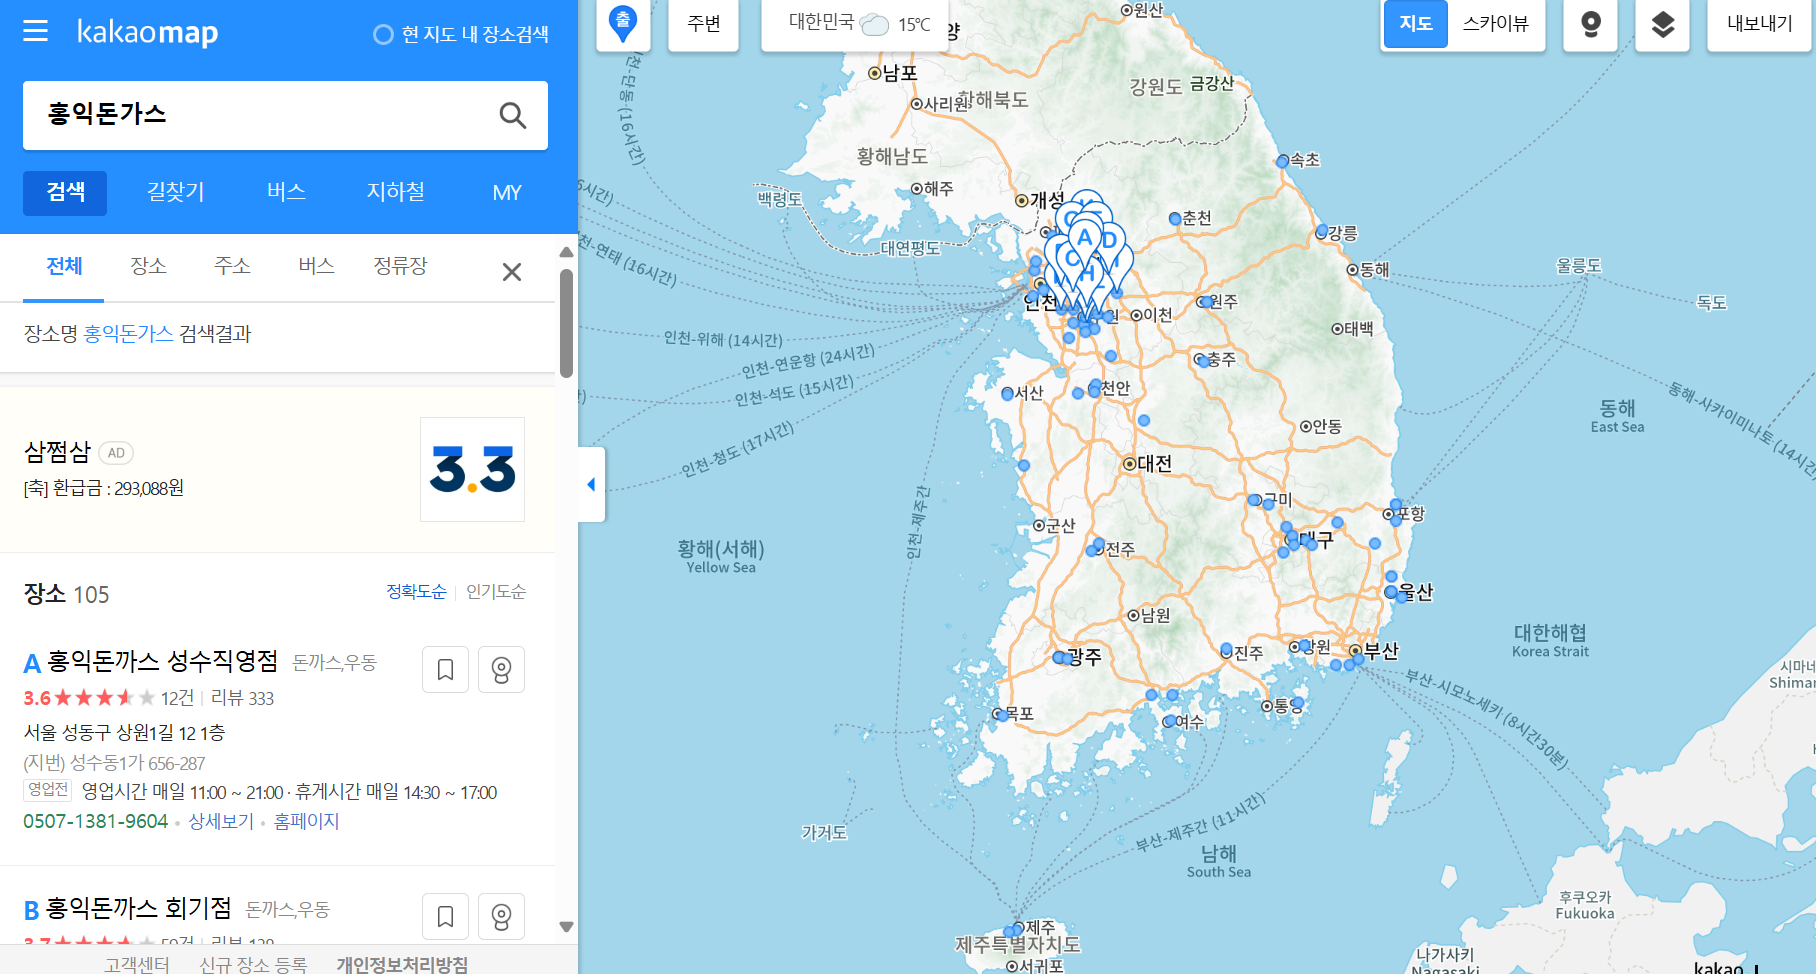Sort results by 인기도순

(496, 592)
